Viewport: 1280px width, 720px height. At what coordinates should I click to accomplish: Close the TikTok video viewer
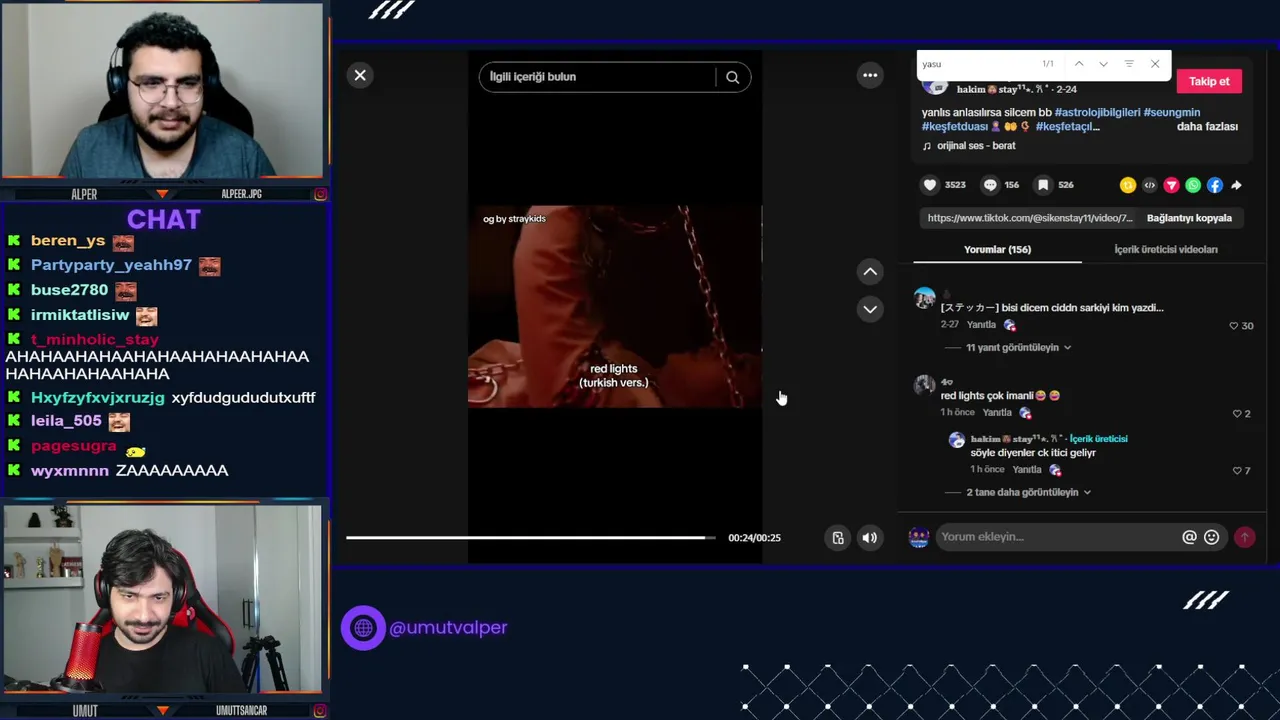(360, 76)
